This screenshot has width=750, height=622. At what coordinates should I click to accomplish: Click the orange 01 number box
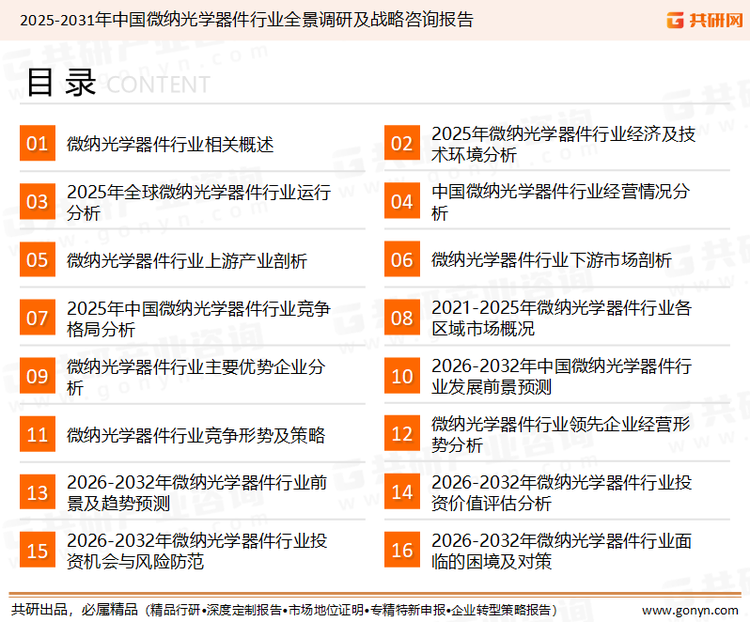click(37, 143)
